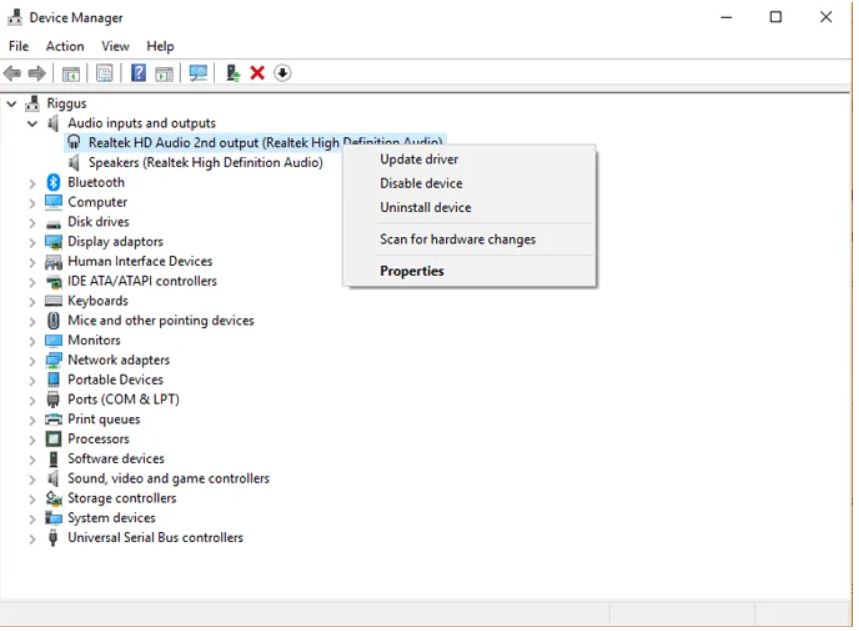Open the View menu
This screenshot has height=631, width=859.
(x=115, y=46)
